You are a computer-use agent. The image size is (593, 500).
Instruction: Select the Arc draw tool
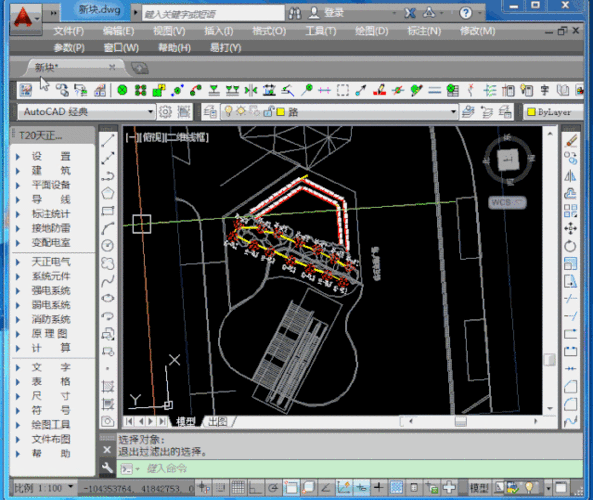[108, 228]
